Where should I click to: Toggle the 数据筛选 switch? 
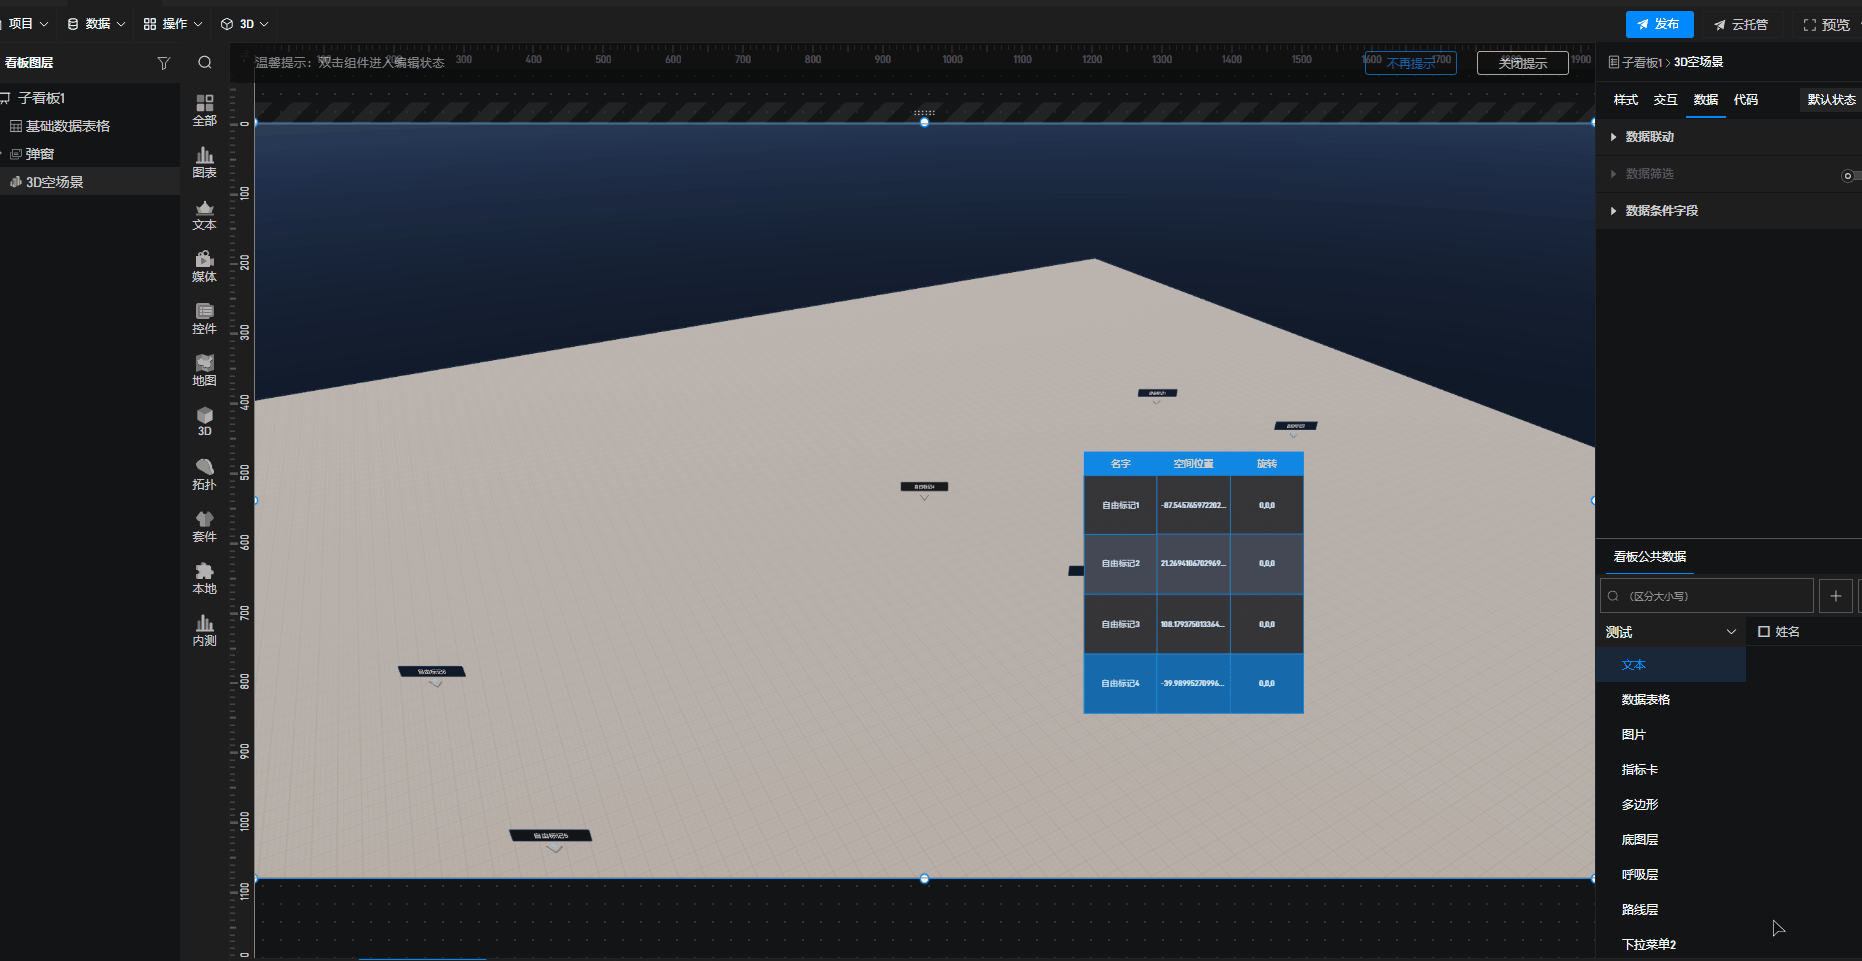(x=1850, y=175)
